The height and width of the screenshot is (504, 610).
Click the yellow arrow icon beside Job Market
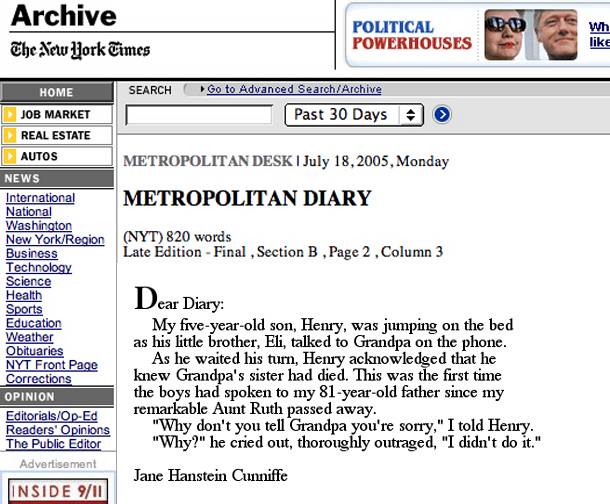click(x=10, y=114)
